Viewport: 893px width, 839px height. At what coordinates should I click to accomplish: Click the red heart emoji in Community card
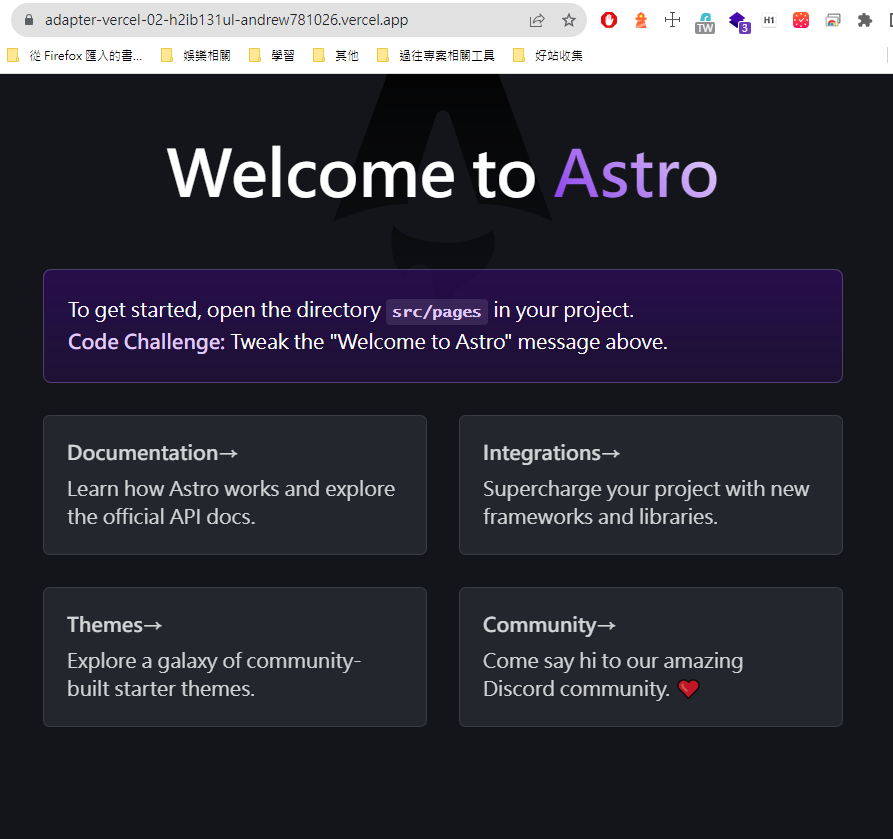click(x=688, y=689)
